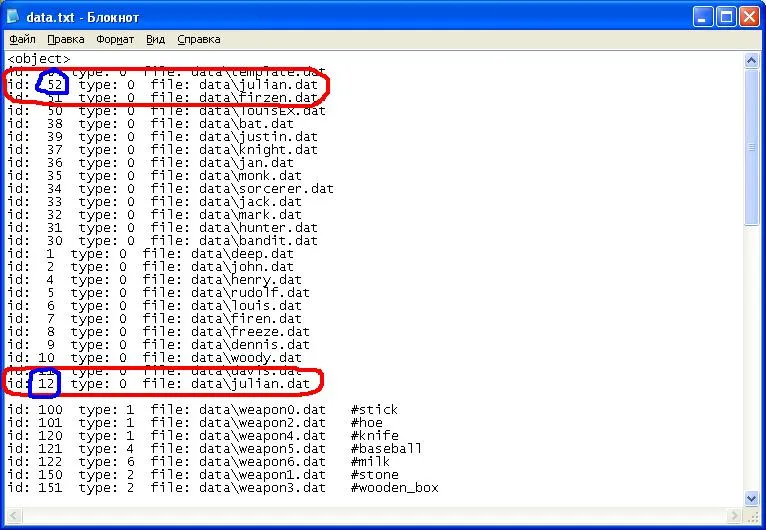Click the vertical scrollbar up arrow
This screenshot has width=766, height=530.
pyautogui.click(x=751, y=61)
